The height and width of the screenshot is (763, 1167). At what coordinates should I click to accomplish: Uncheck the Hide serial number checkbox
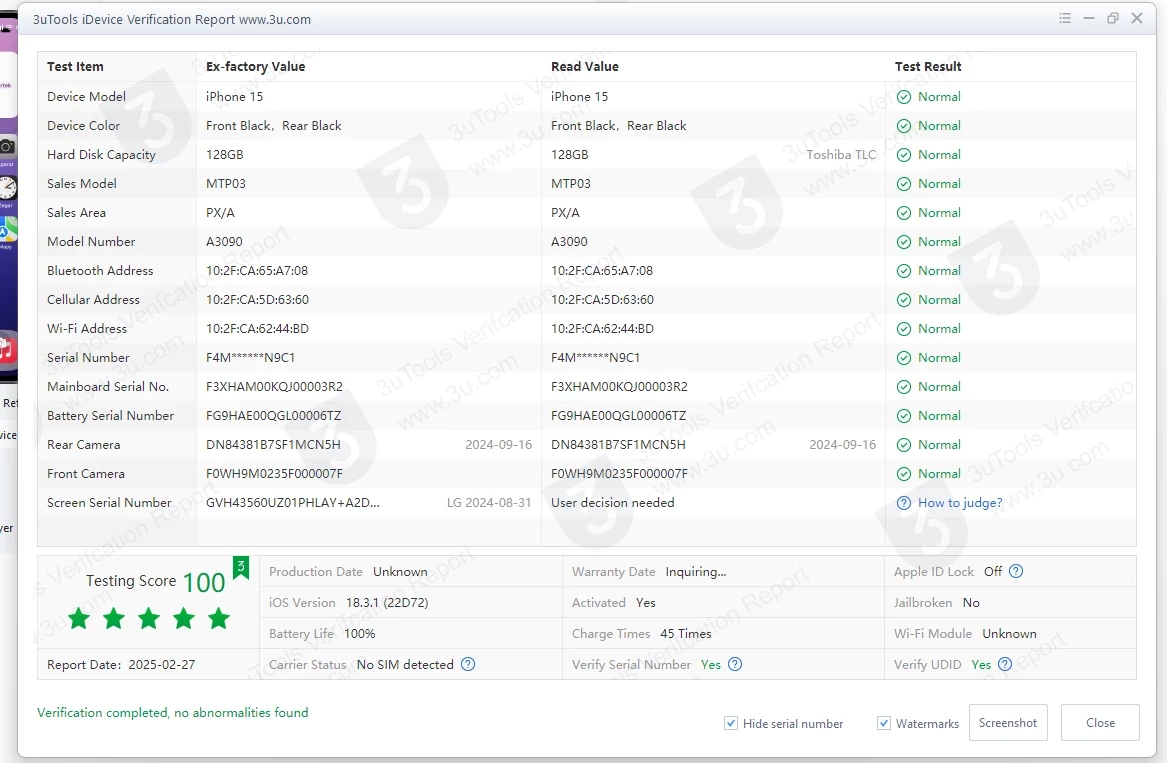(x=731, y=723)
